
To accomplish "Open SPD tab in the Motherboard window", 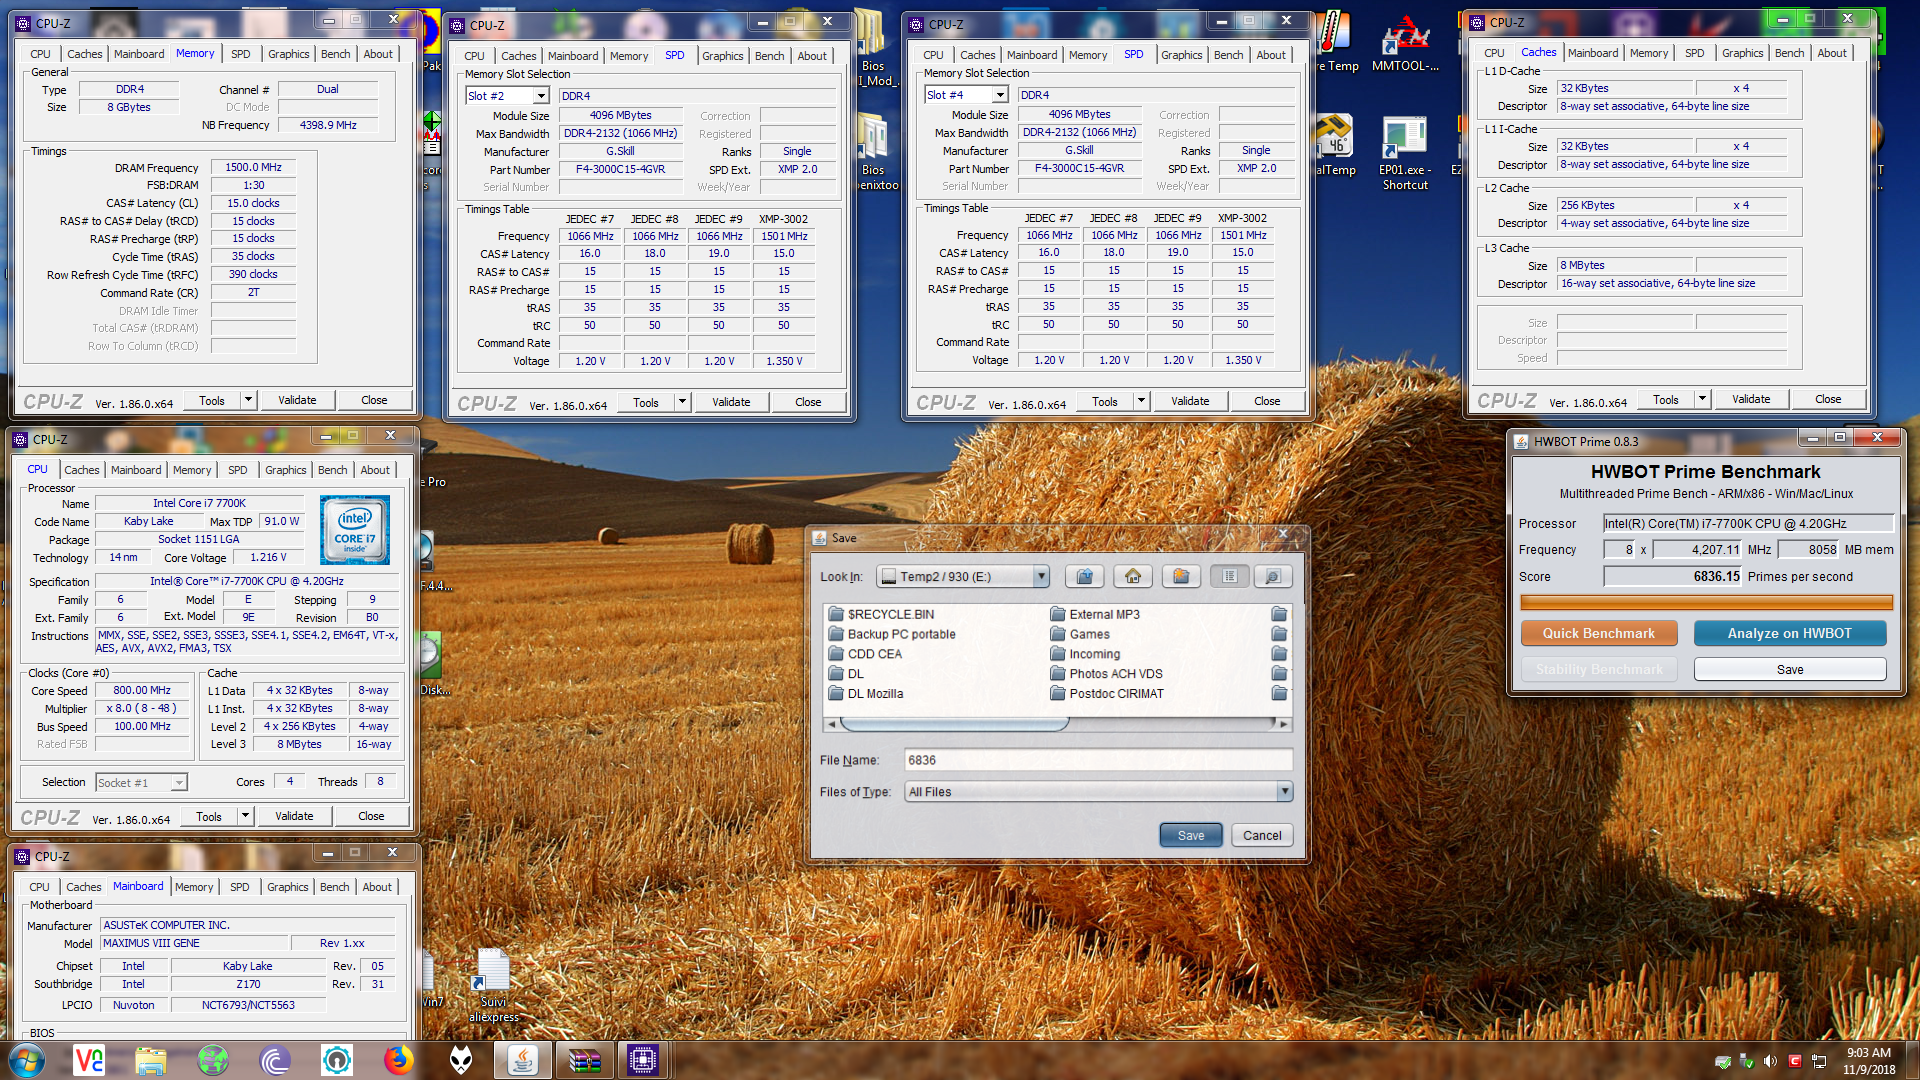I will pos(240,887).
